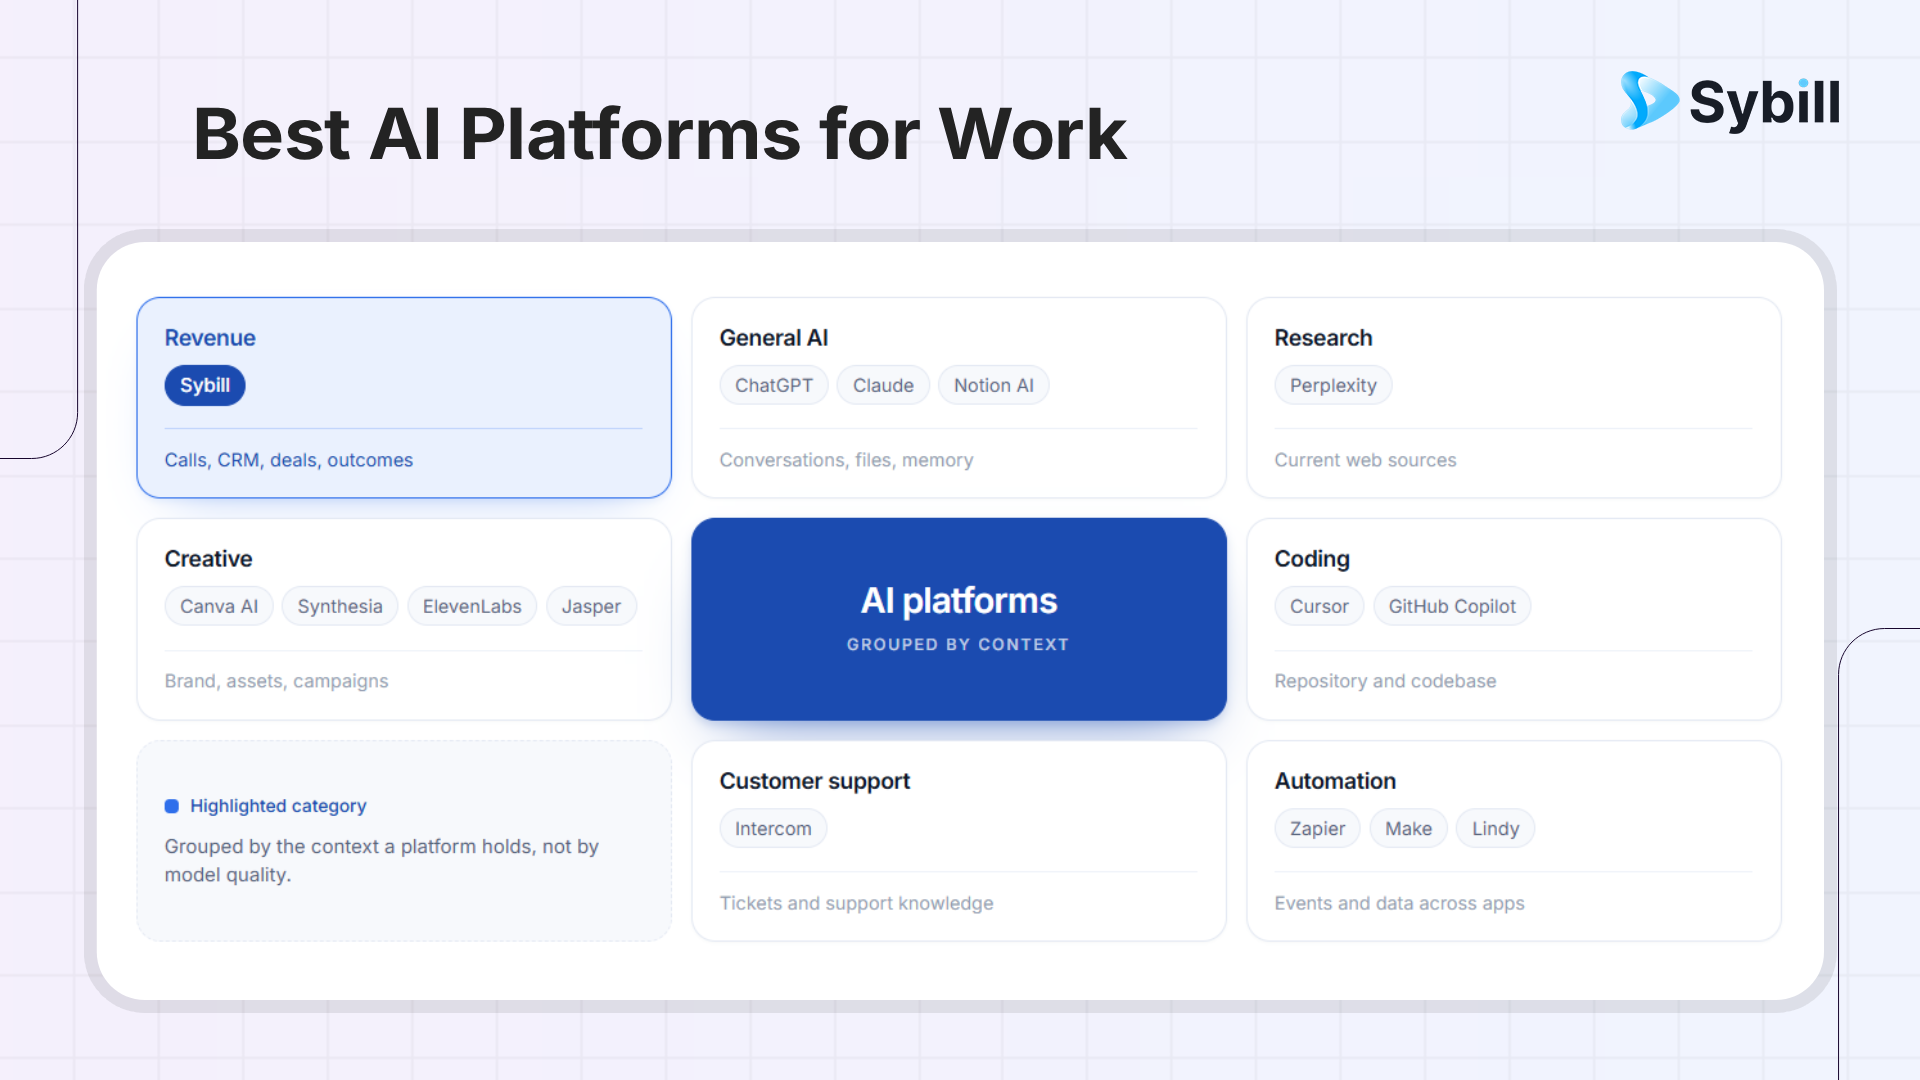This screenshot has height=1080, width=1920.
Task: Click the Jasper chip
Action: point(591,606)
